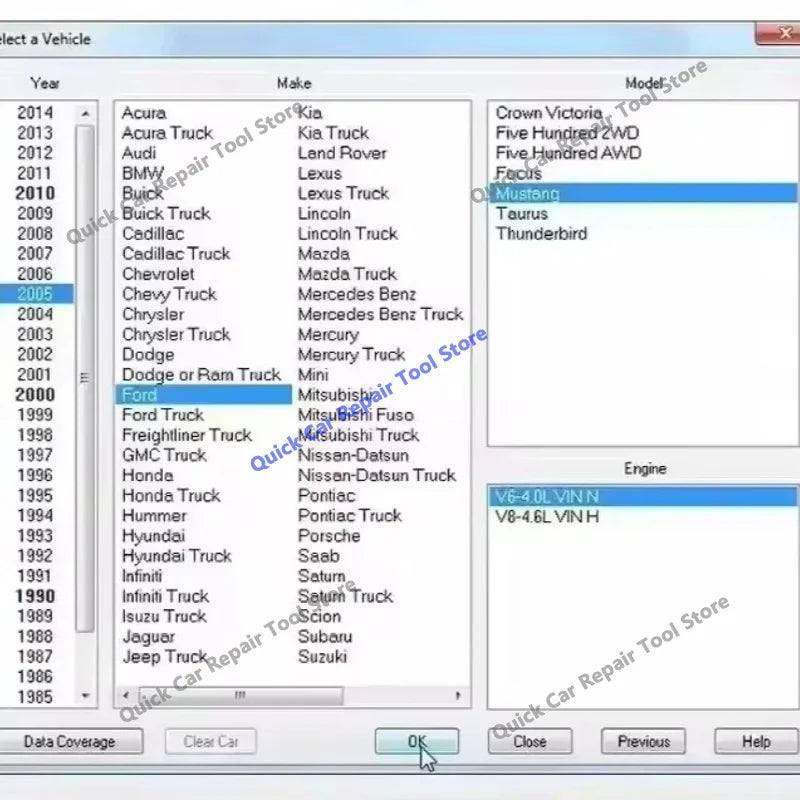Open the Data Coverage button
This screenshot has height=800, width=800.
[70, 741]
